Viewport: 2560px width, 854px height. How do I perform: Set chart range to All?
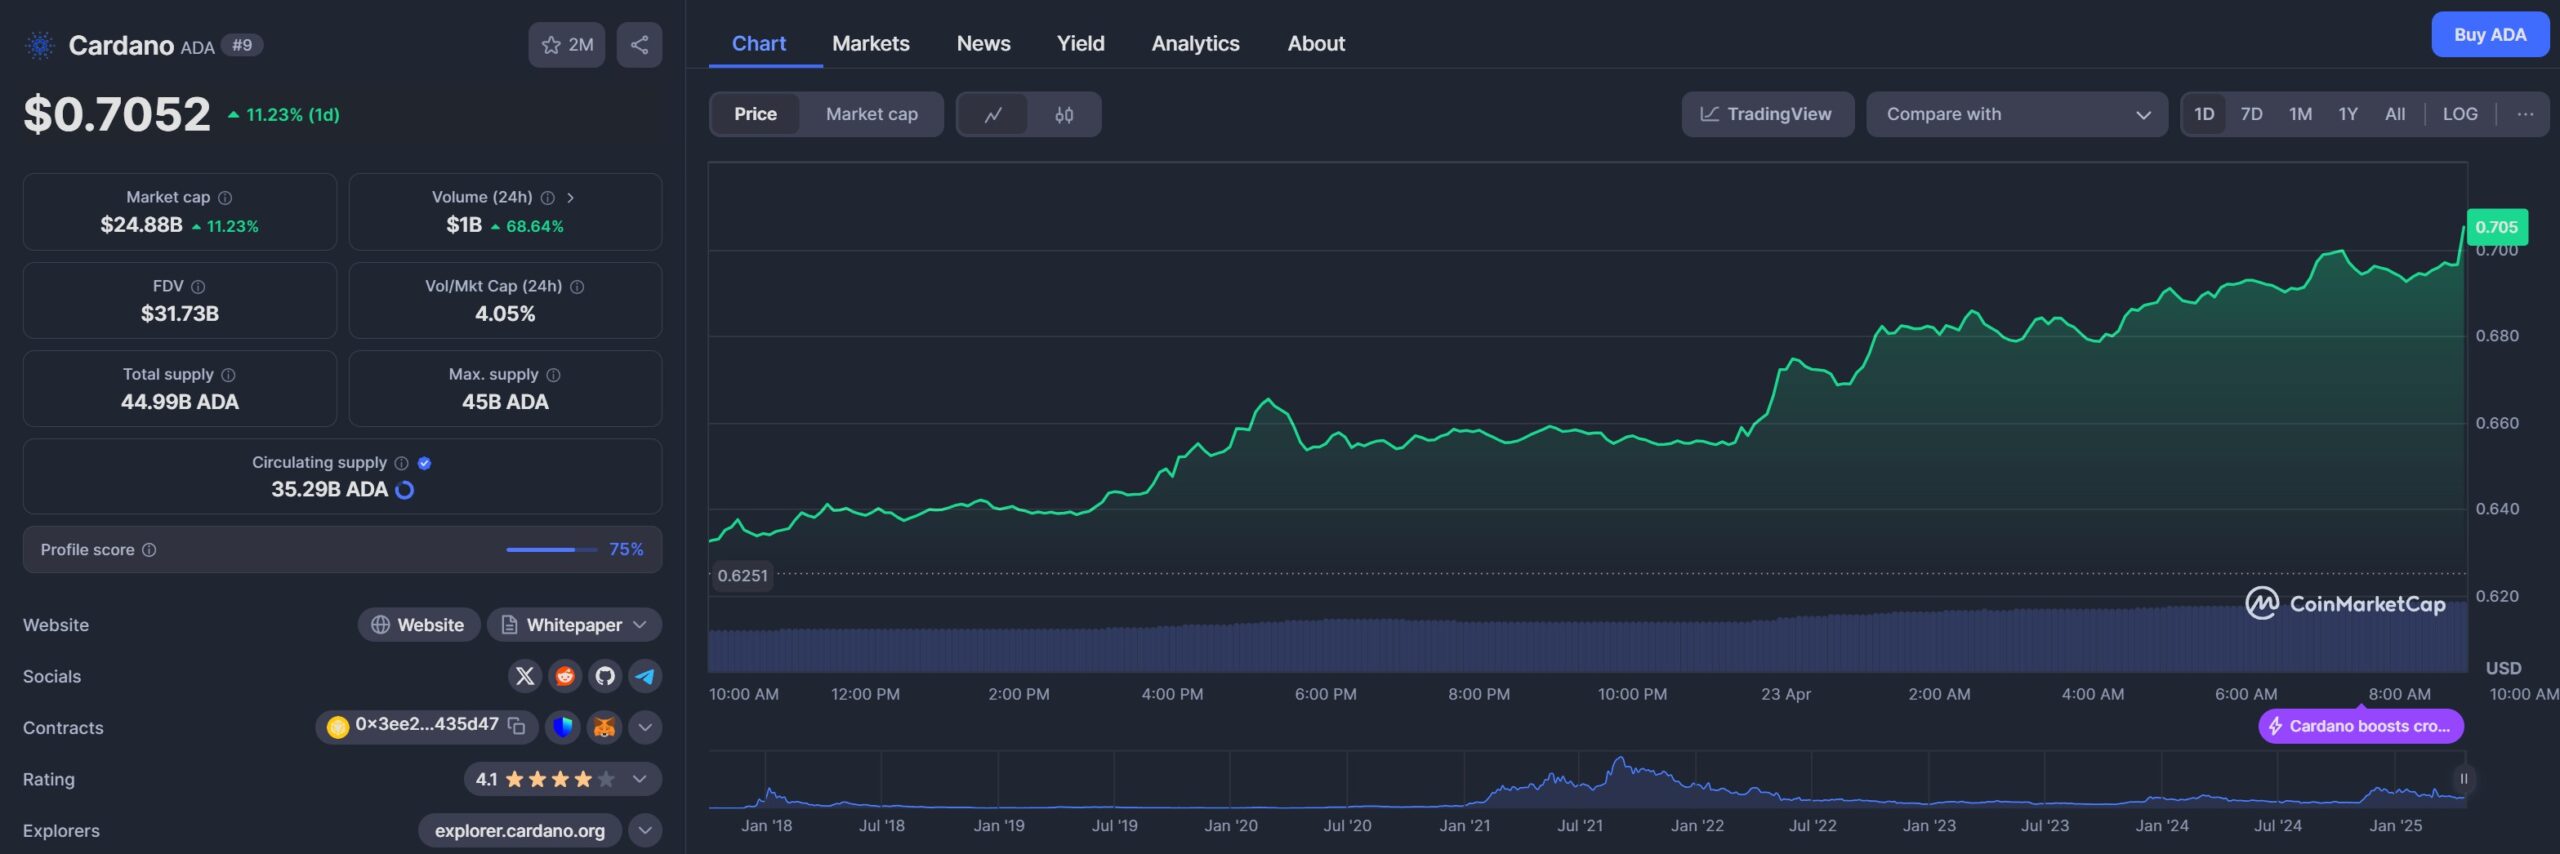pos(2395,114)
